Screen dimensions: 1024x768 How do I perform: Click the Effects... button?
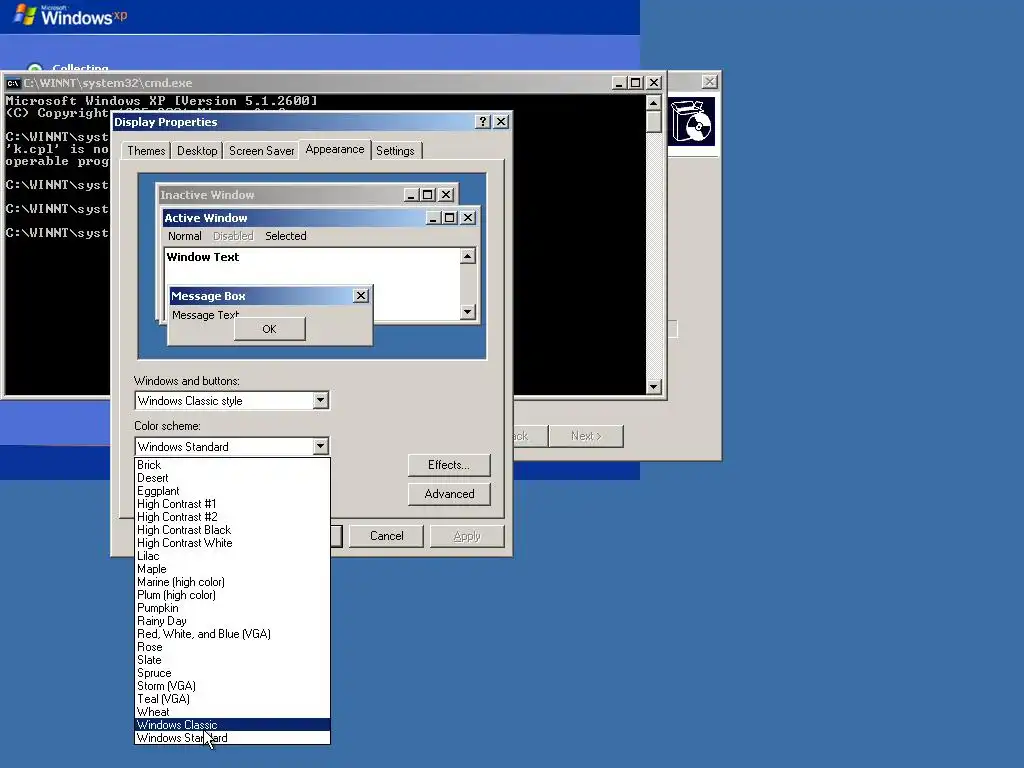coord(449,465)
